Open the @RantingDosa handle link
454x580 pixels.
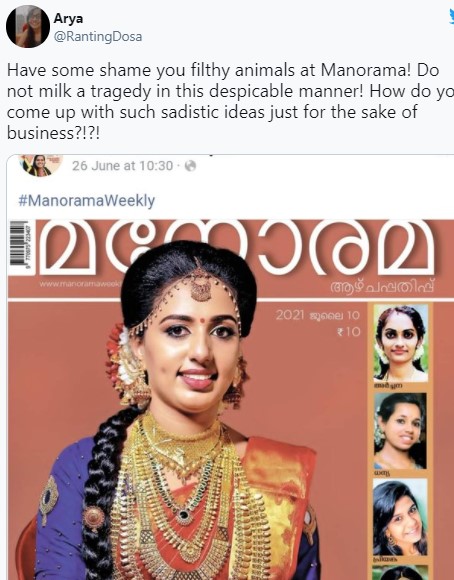[x=98, y=37]
